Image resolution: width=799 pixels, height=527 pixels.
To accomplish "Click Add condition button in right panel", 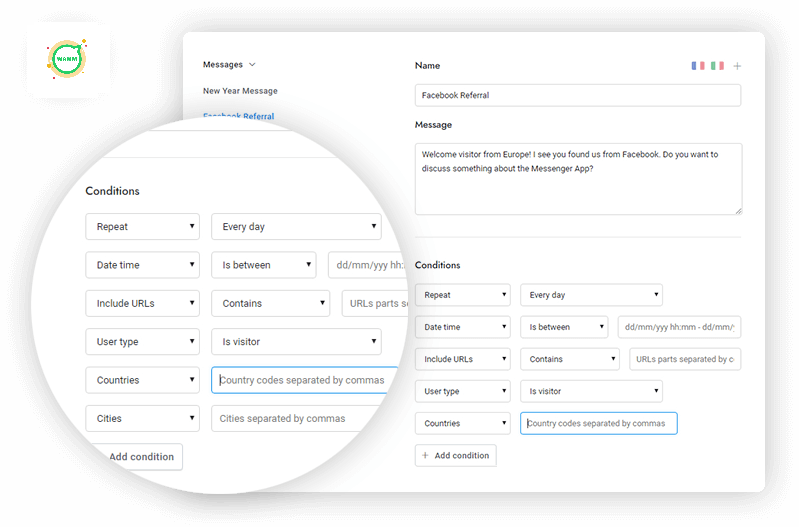I will coord(456,455).
